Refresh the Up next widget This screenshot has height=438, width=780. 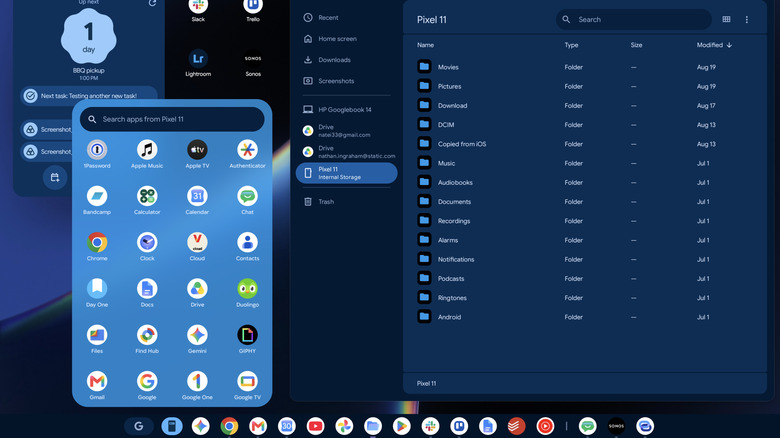pos(152,3)
